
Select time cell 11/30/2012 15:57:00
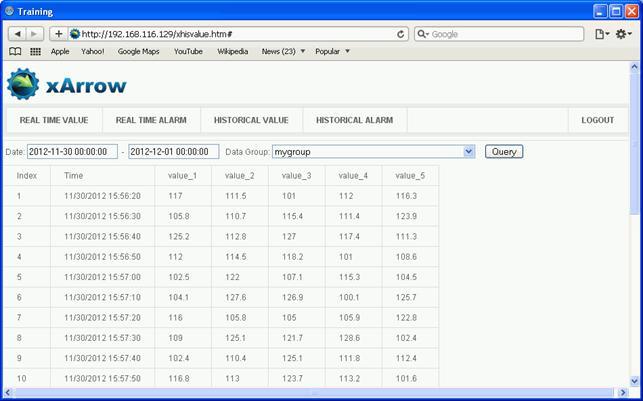coord(103,277)
